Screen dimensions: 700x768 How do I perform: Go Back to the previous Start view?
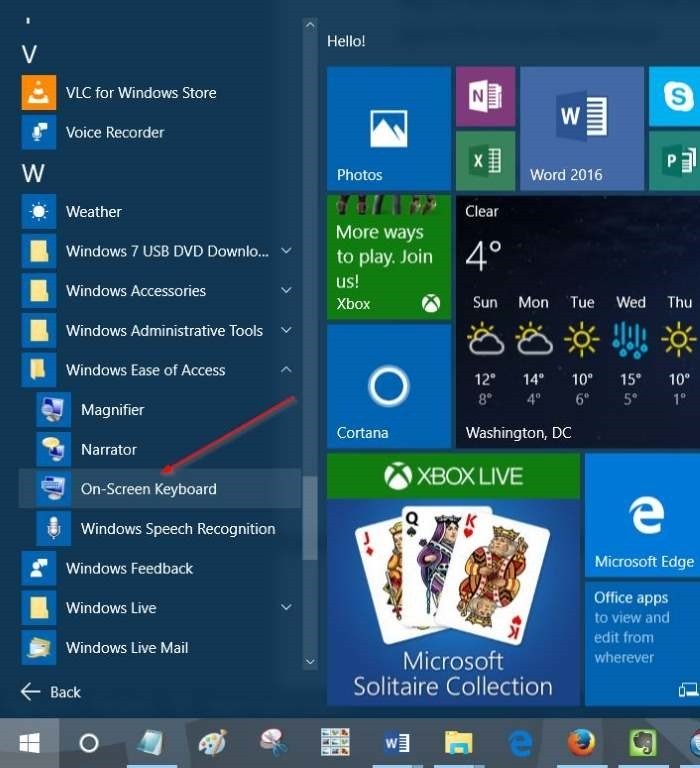point(52,692)
